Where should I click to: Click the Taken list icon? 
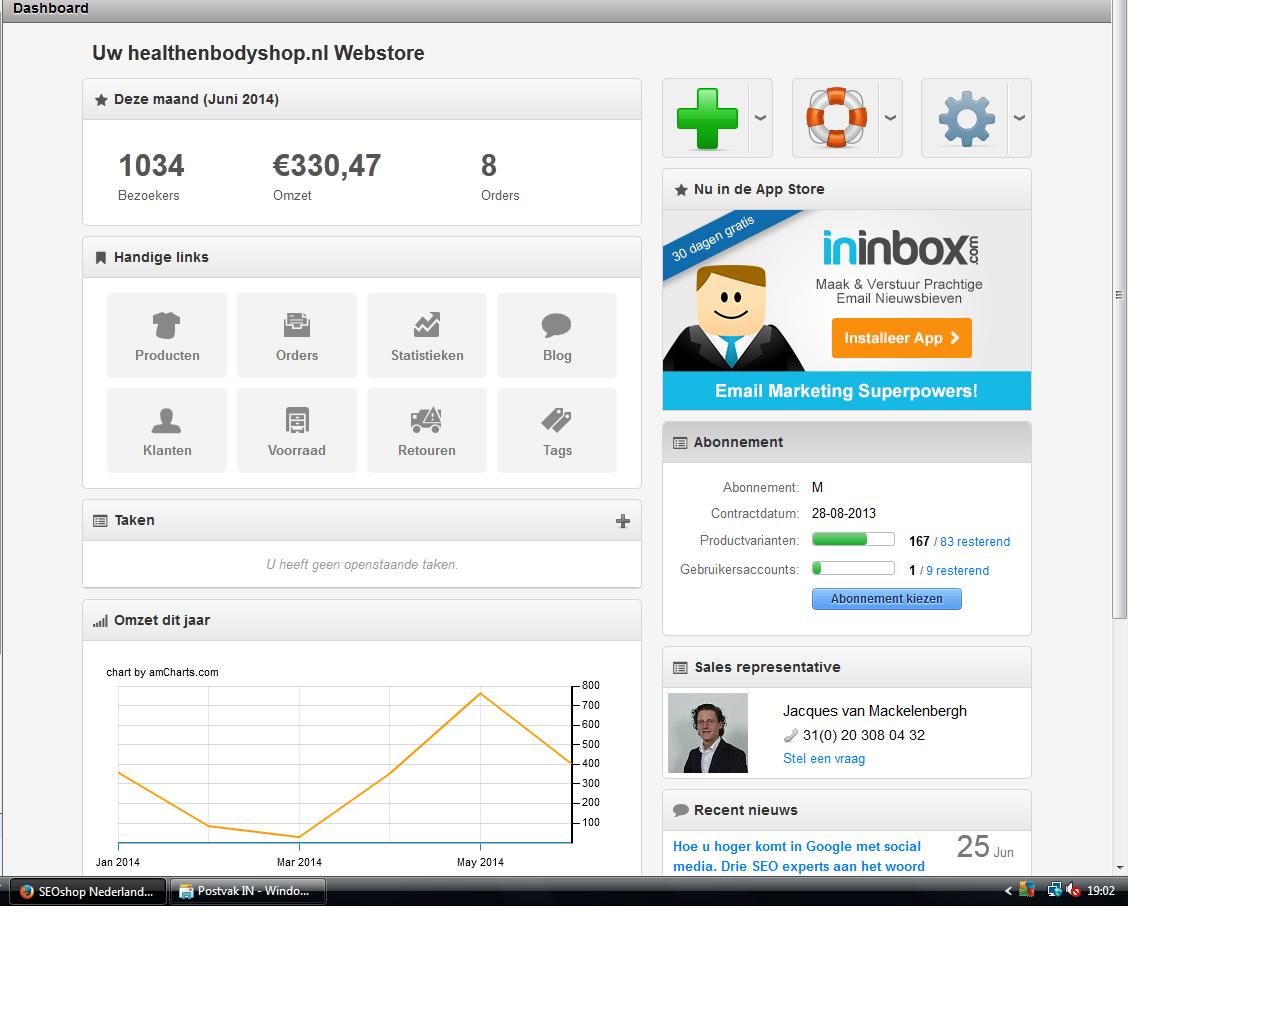point(100,521)
